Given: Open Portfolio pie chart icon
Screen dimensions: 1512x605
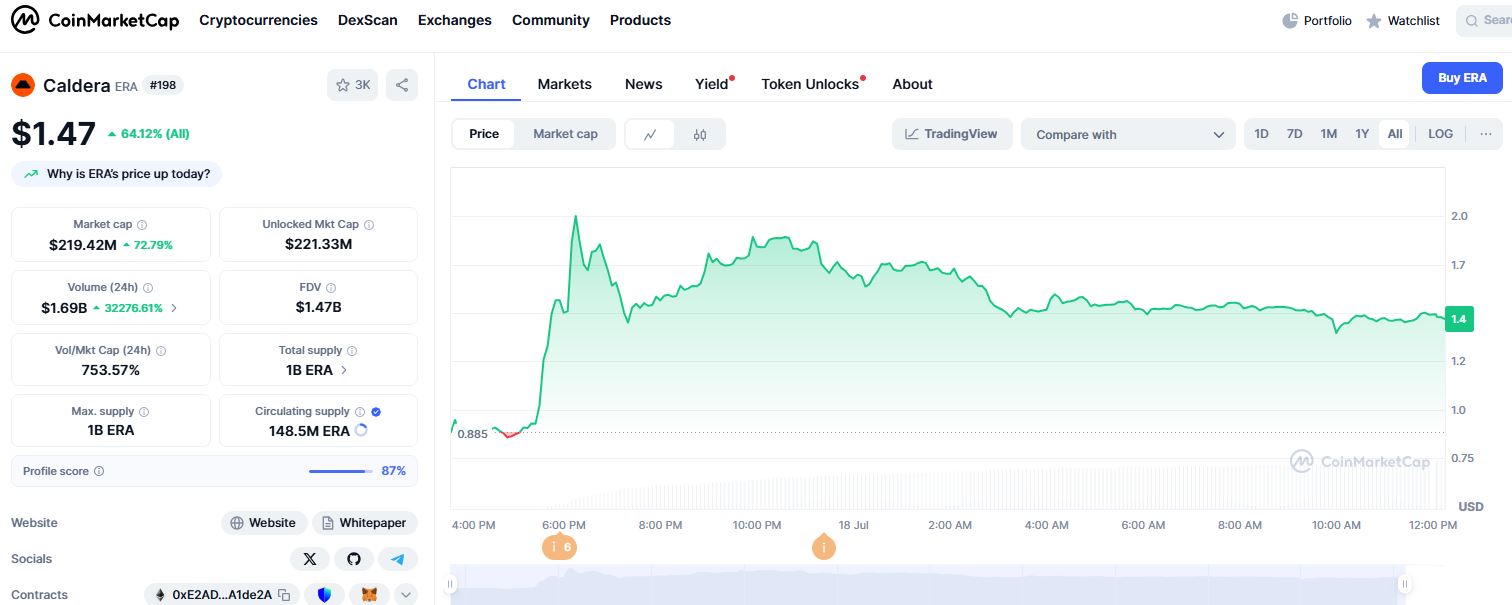Looking at the screenshot, I should click(x=1290, y=21).
